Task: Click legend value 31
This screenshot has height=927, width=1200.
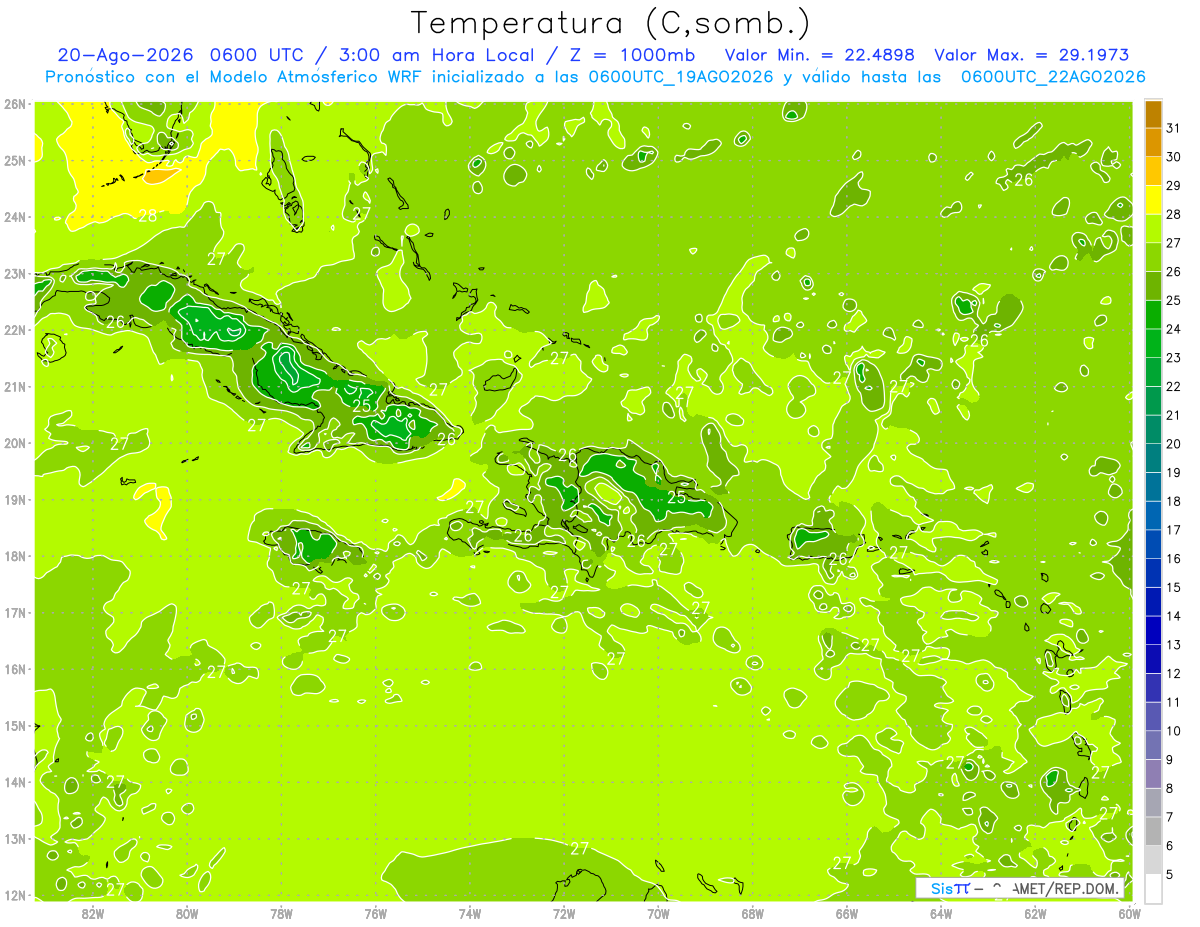Action: (x=1173, y=129)
